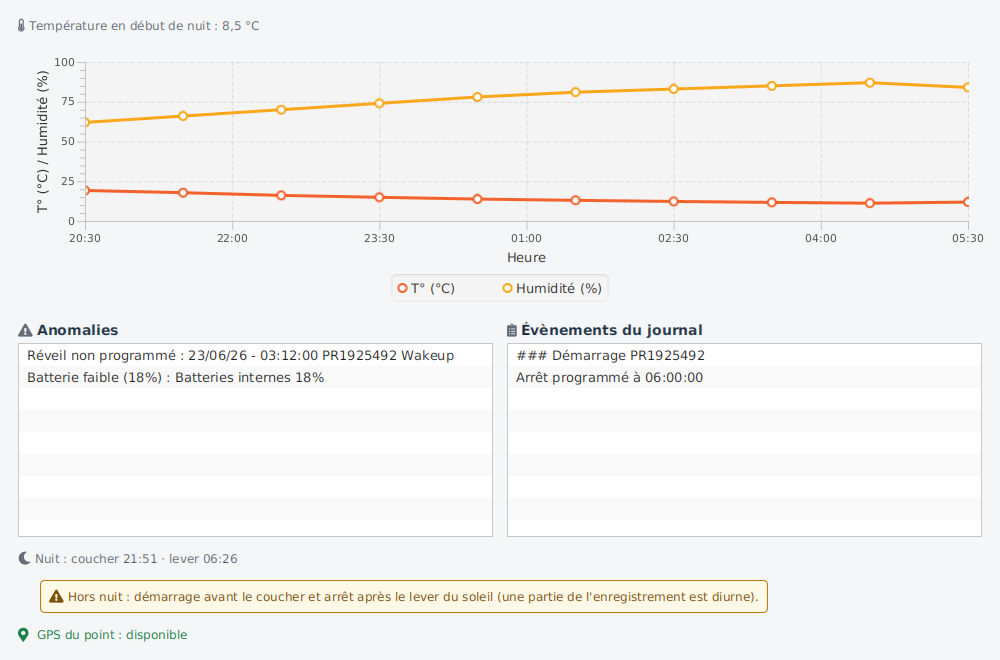The image size is (1000, 660).
Task: Click the last humidity point at 05:30
Action: click(967, 87)
